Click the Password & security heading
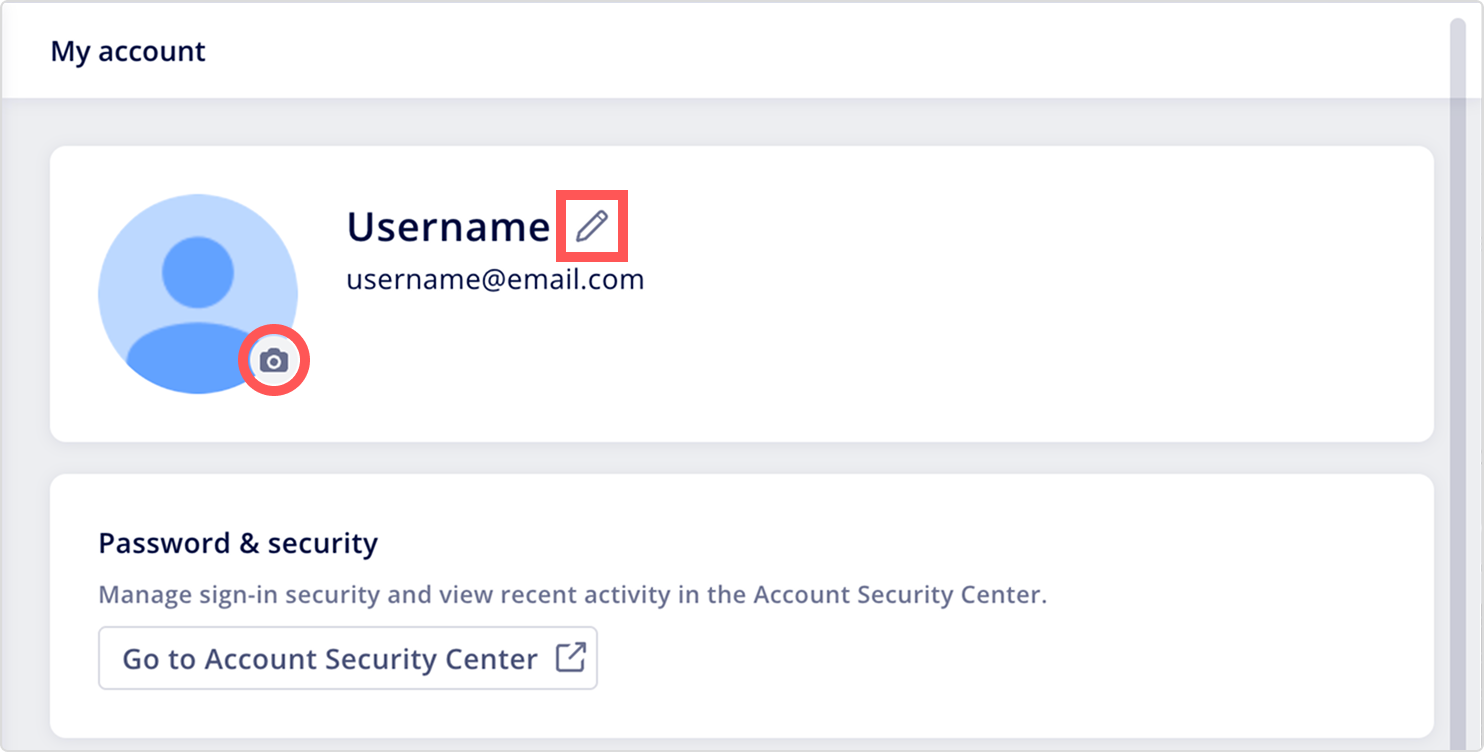Viewport: 1484px width, 752px height. point(238,543)
